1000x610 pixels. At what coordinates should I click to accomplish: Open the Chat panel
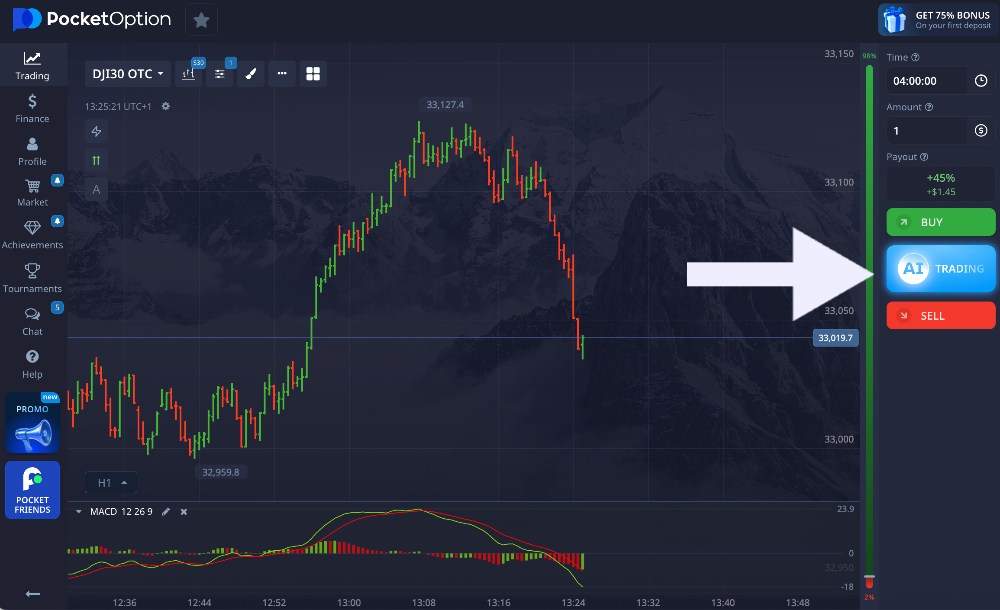pos(32,322)
